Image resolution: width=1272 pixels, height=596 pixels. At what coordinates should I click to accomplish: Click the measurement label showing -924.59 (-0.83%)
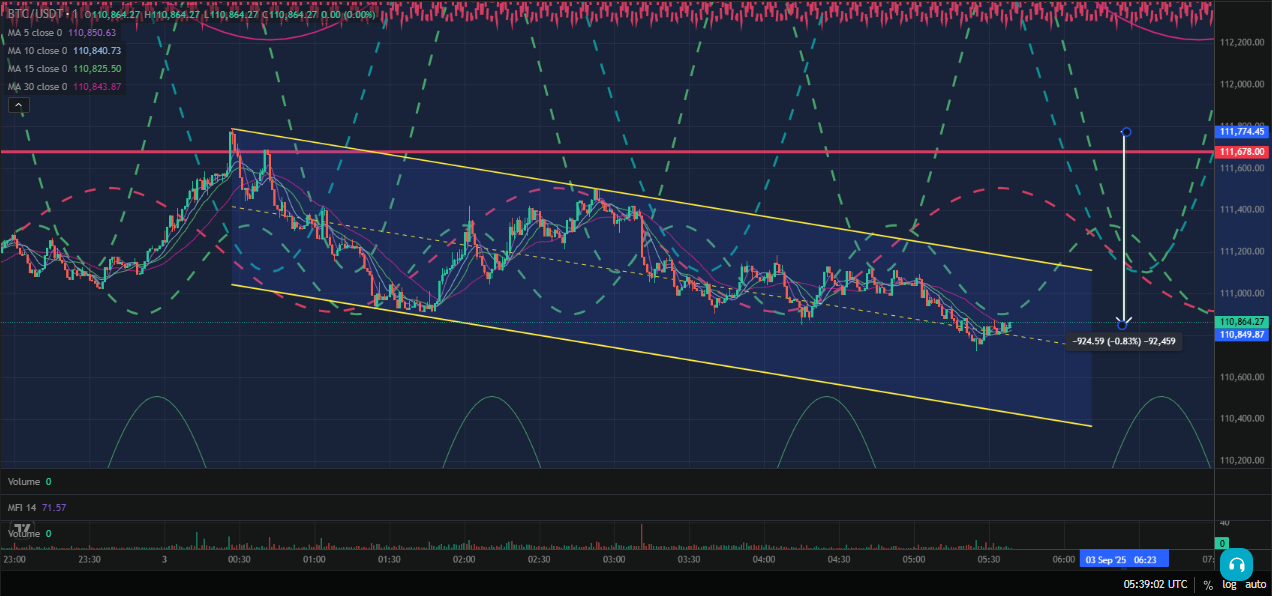[x=1124, y=342]
